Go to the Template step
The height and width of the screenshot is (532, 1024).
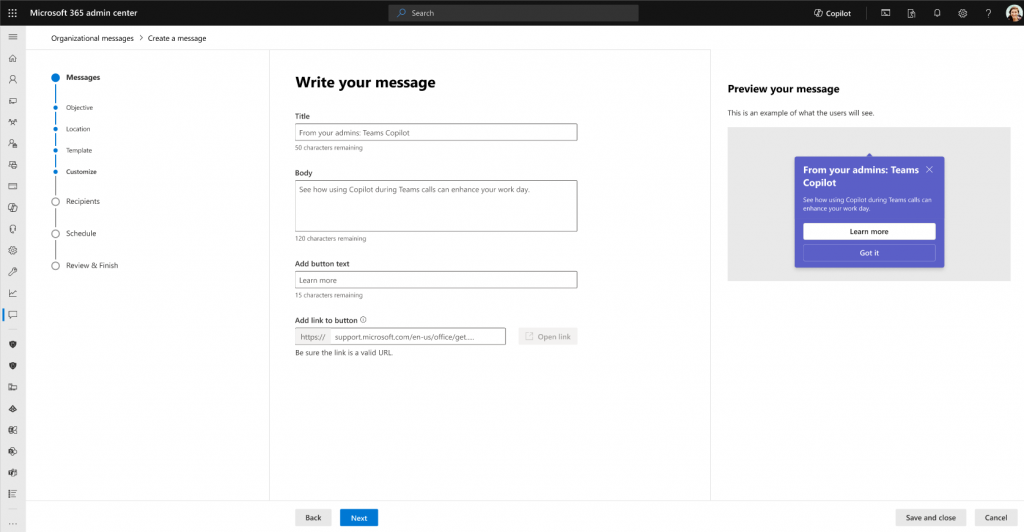tap(79, 151)
